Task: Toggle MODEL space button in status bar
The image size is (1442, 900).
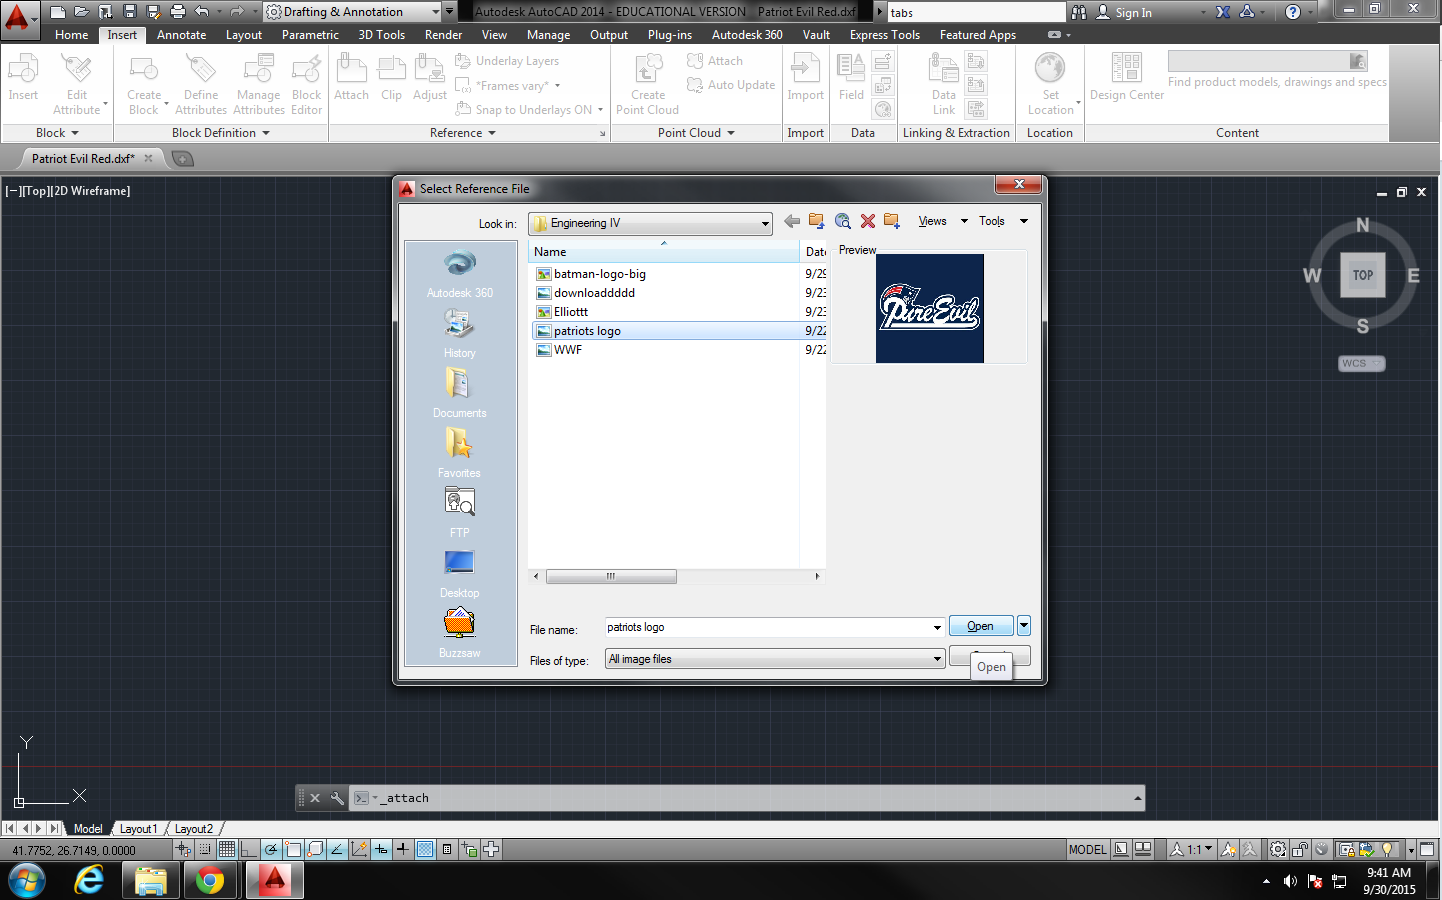Action: coord(1088,849)
